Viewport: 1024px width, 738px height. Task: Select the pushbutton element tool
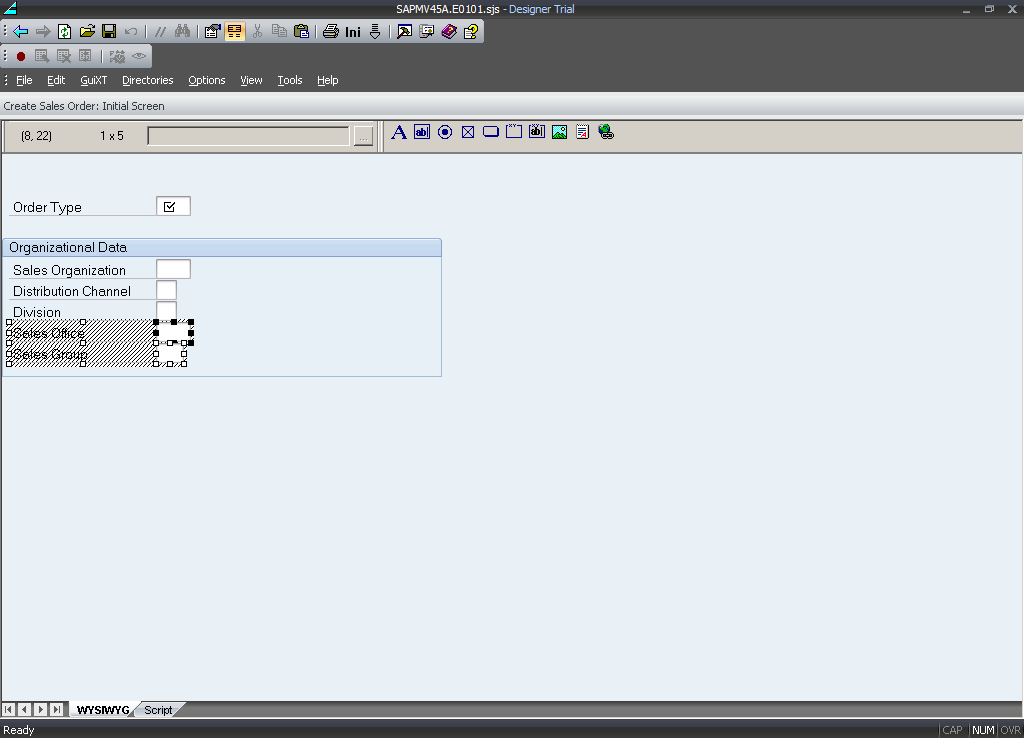click(x=491, y=132)
